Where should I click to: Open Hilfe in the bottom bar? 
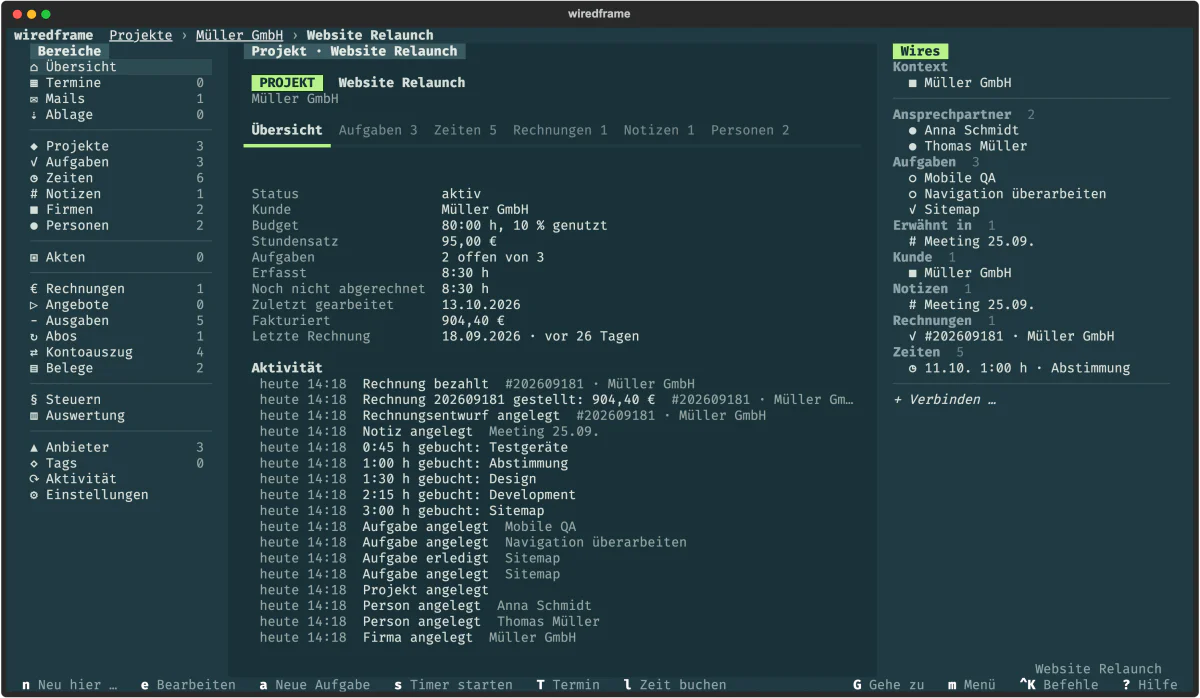(1150, 685)
